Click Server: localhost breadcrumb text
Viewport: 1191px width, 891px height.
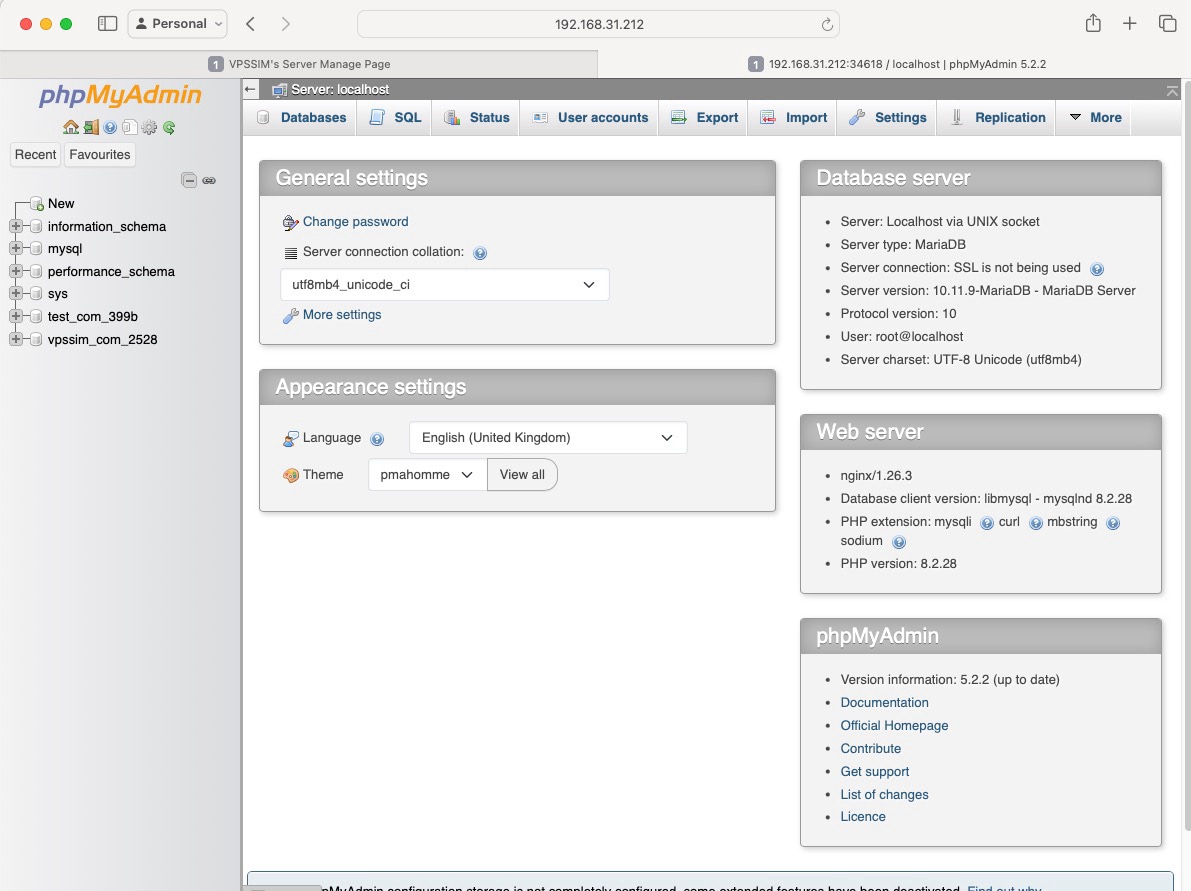pyautogui.click(x=340, y=90)
